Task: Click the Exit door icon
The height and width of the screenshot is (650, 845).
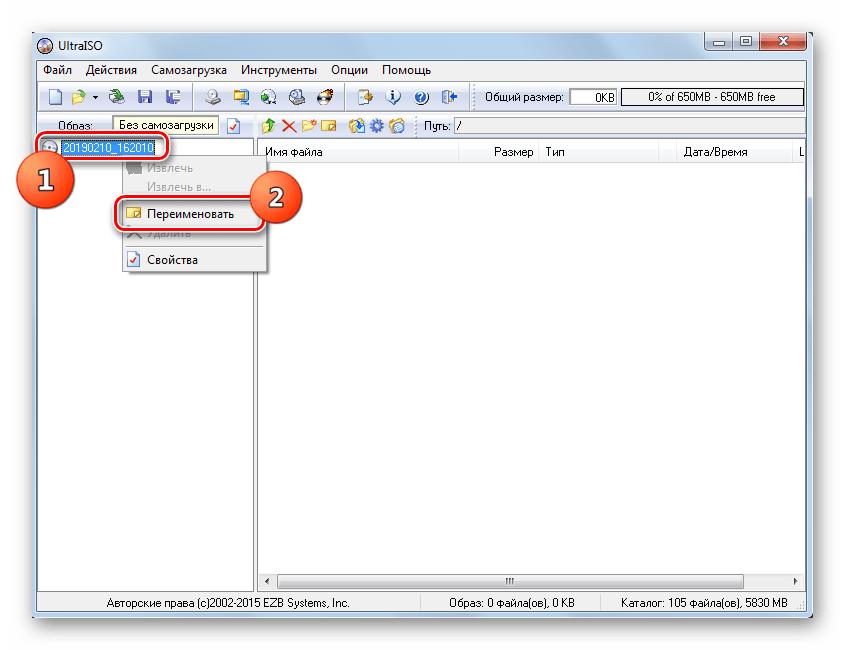Action: (x=449, y=97)
